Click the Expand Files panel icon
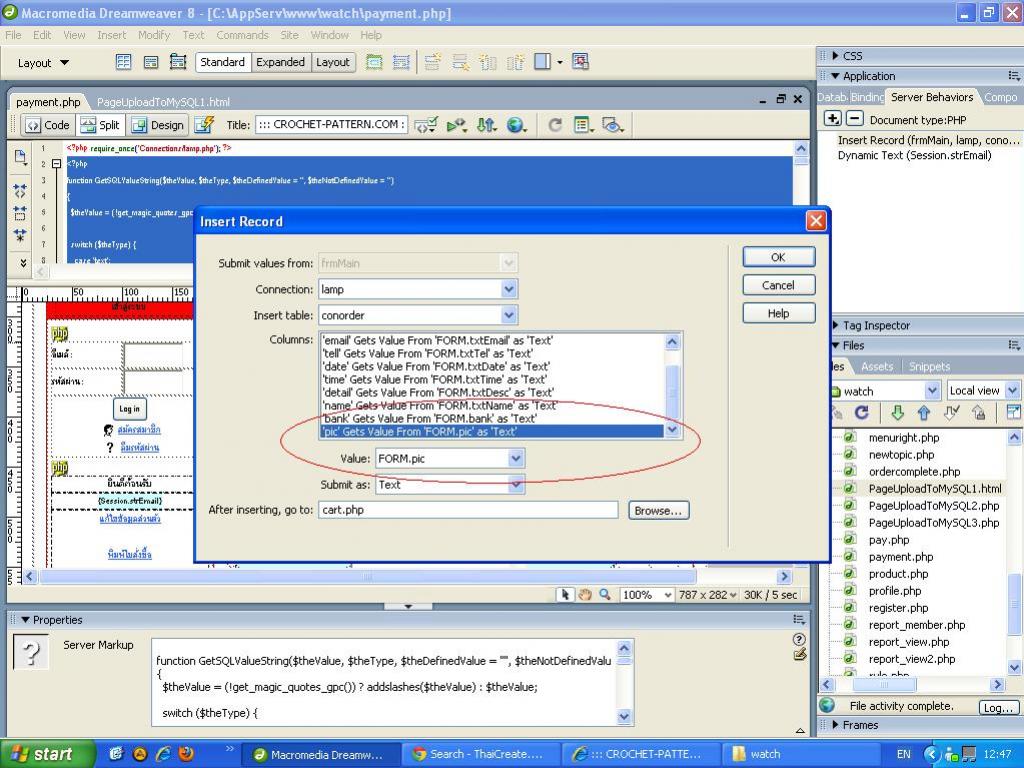Screen dimensions: 1024x768 pyautogui.click(x=1013, y=412)
